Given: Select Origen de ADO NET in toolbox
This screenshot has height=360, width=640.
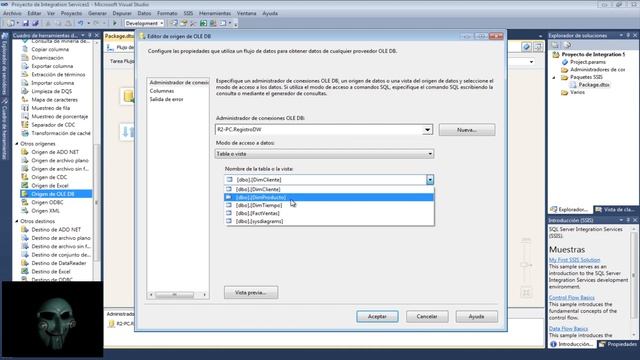Looking at the screenshot, I should (x=55, y=152).
